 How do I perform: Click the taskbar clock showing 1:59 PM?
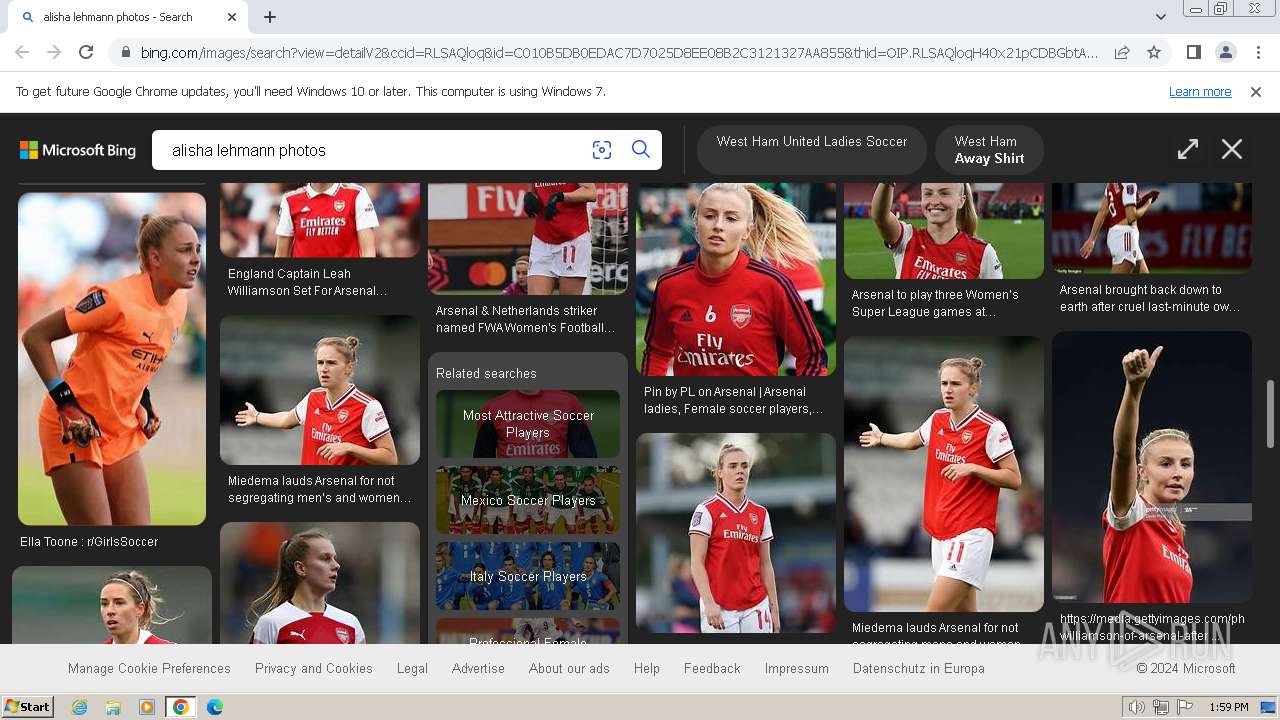pos(1228,707)
